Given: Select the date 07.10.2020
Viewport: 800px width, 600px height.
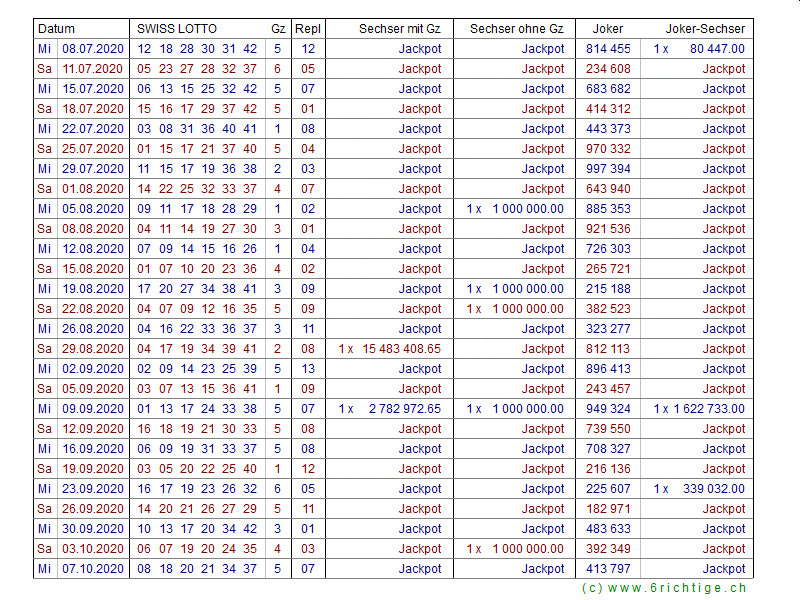Looking at the screenshot, I should pyautogui.click(x=93, y=569).
